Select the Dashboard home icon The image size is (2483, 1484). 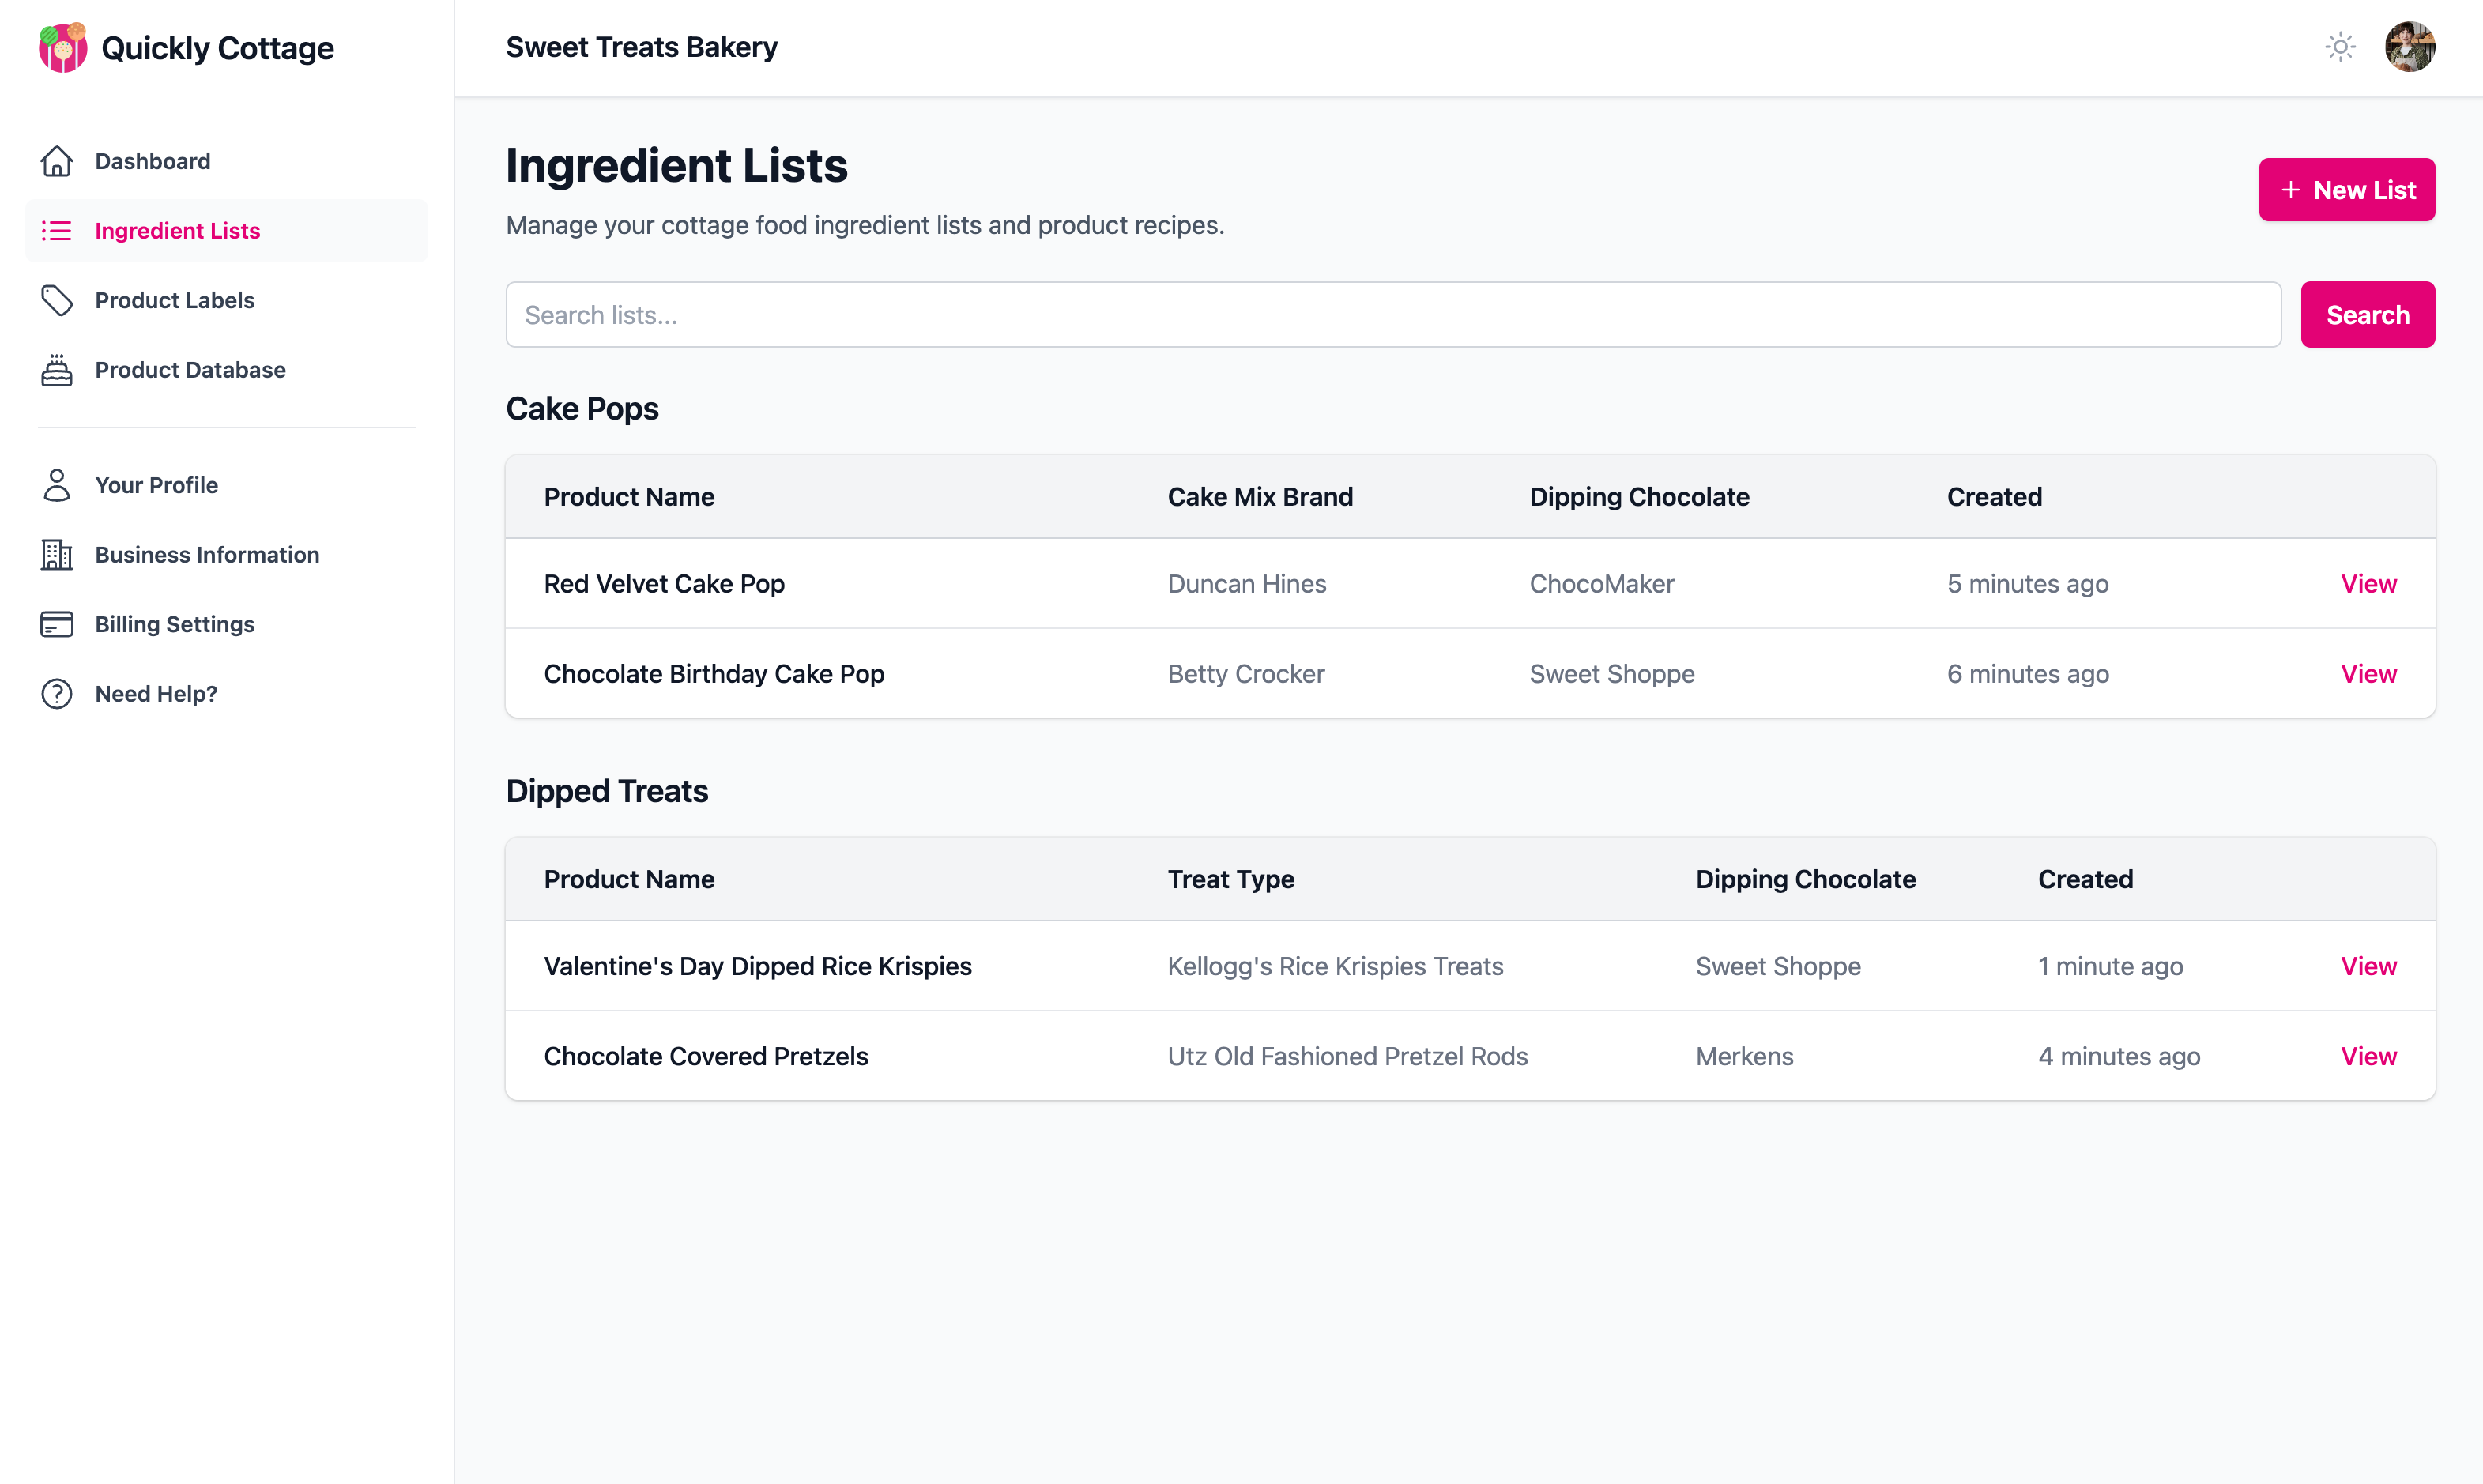(57, 161)
